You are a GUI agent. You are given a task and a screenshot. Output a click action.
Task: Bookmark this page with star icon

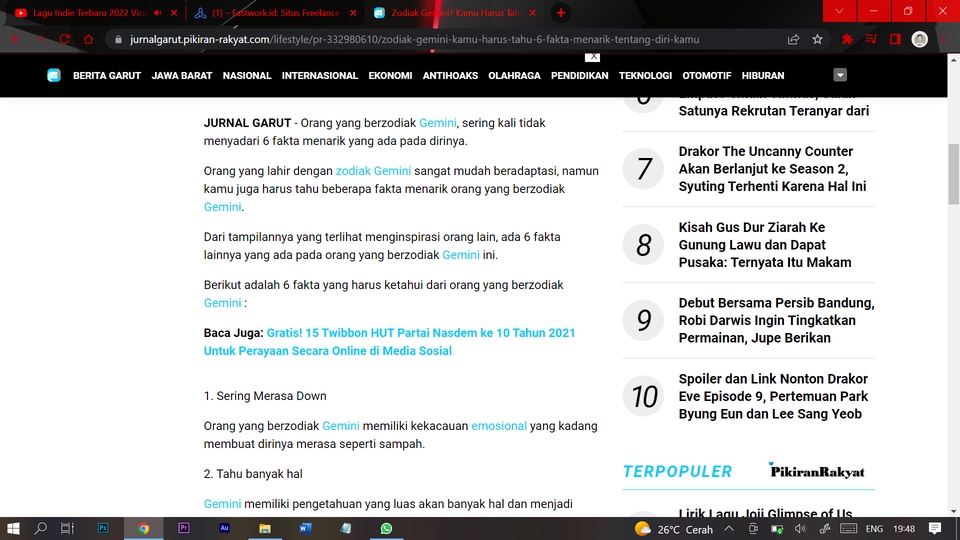point(817,39)
